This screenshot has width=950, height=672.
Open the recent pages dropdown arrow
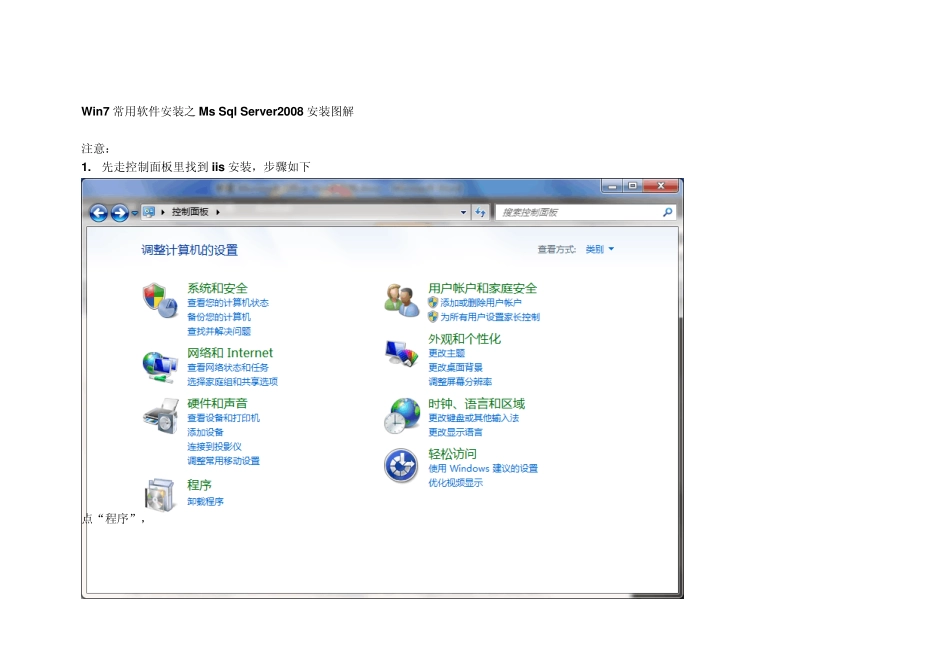click(135, 213)
